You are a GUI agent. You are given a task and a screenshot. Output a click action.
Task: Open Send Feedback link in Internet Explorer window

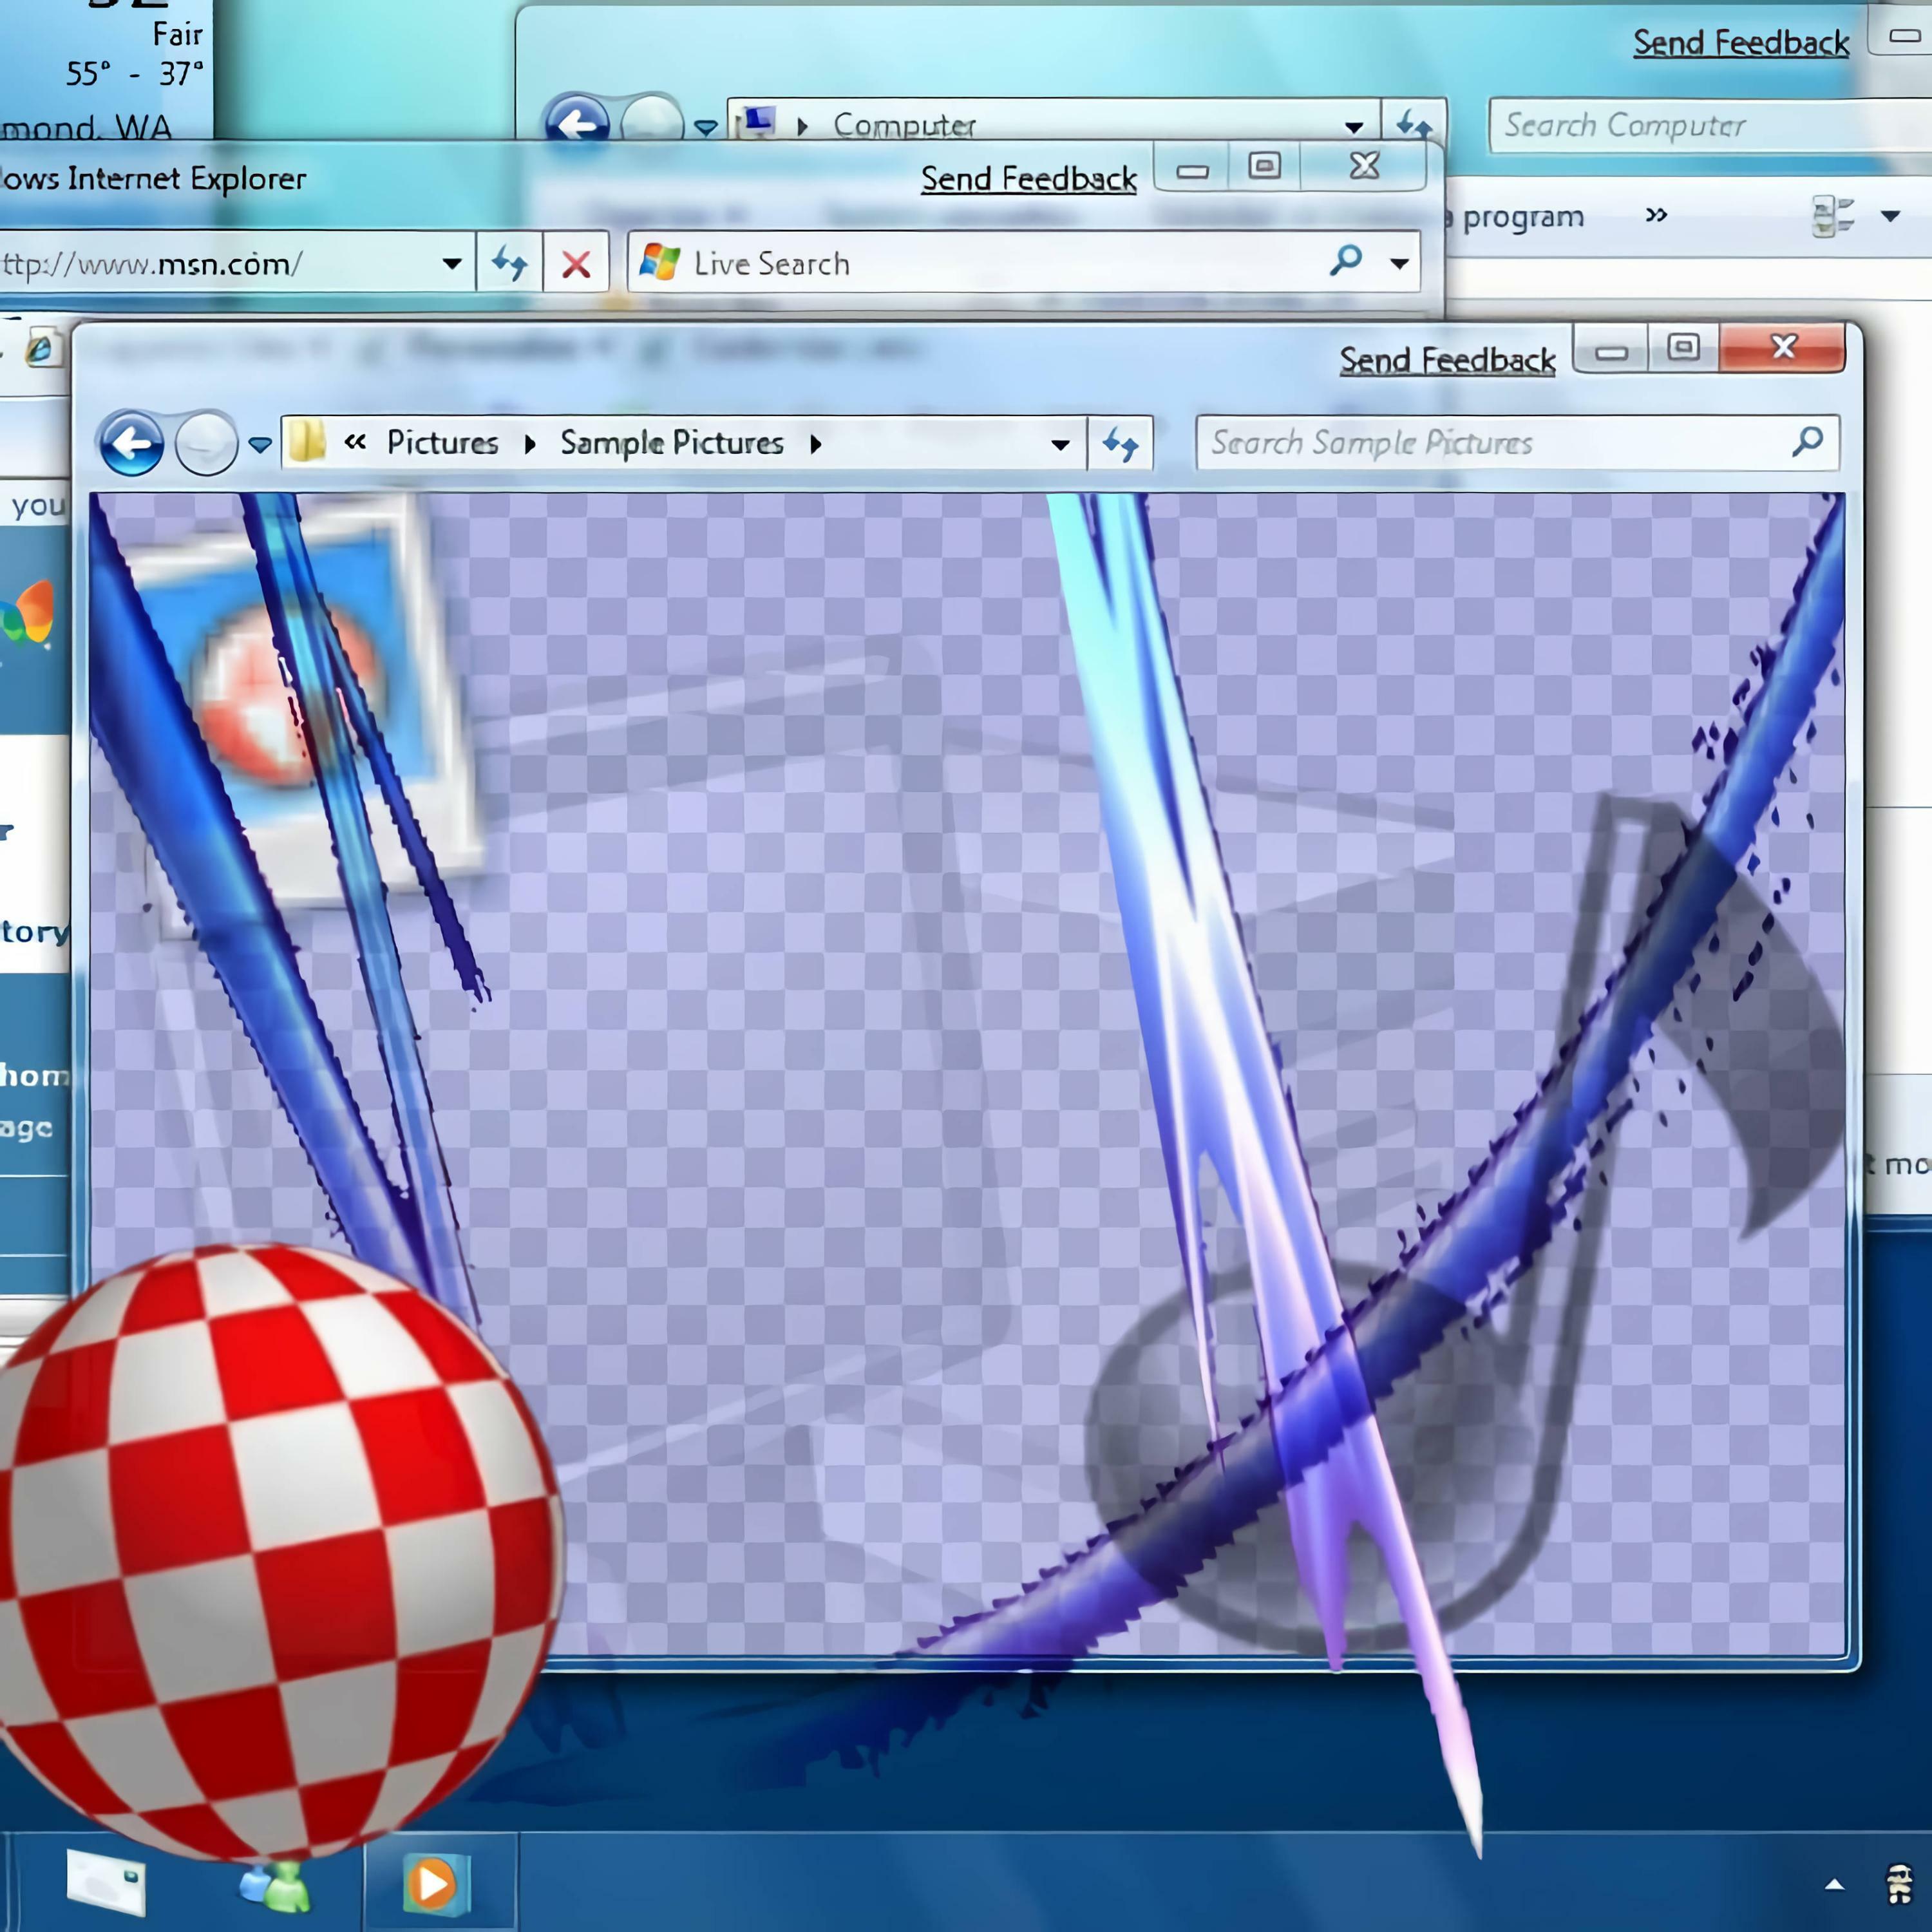[1029, 179]
